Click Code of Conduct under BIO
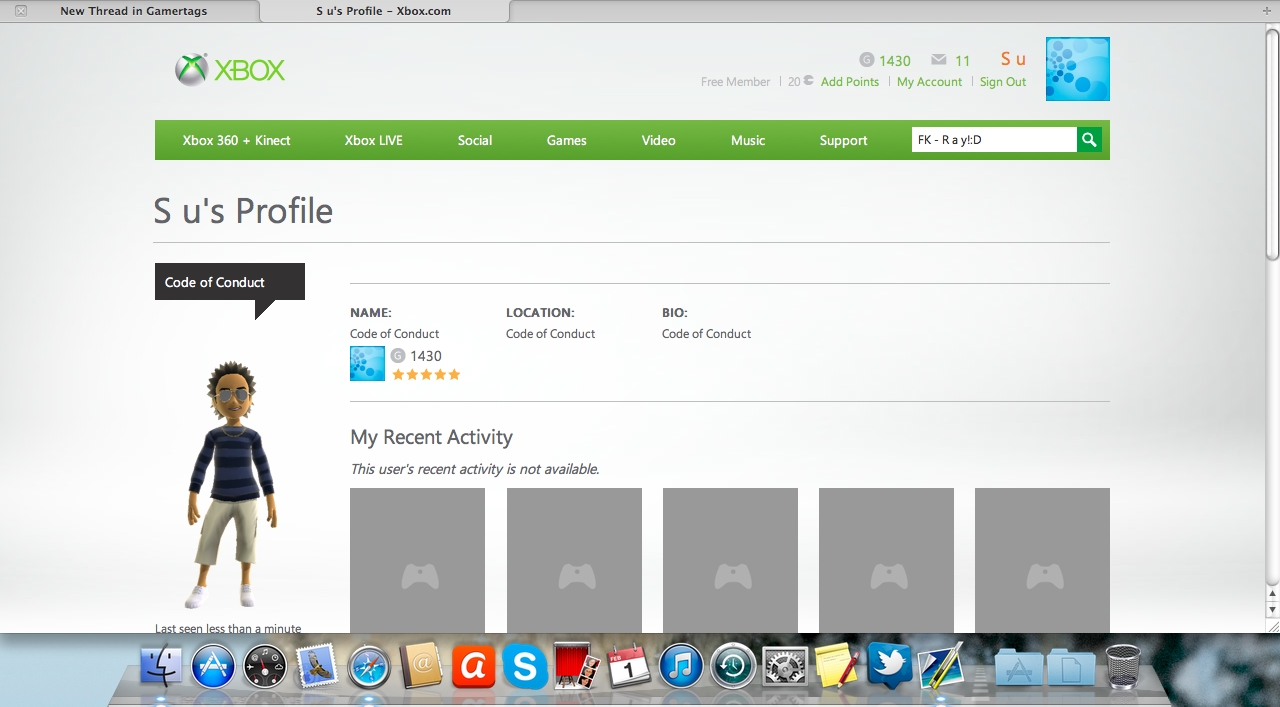The height and width of the screenshot is (707, 1280). click(x=706, y=334)
